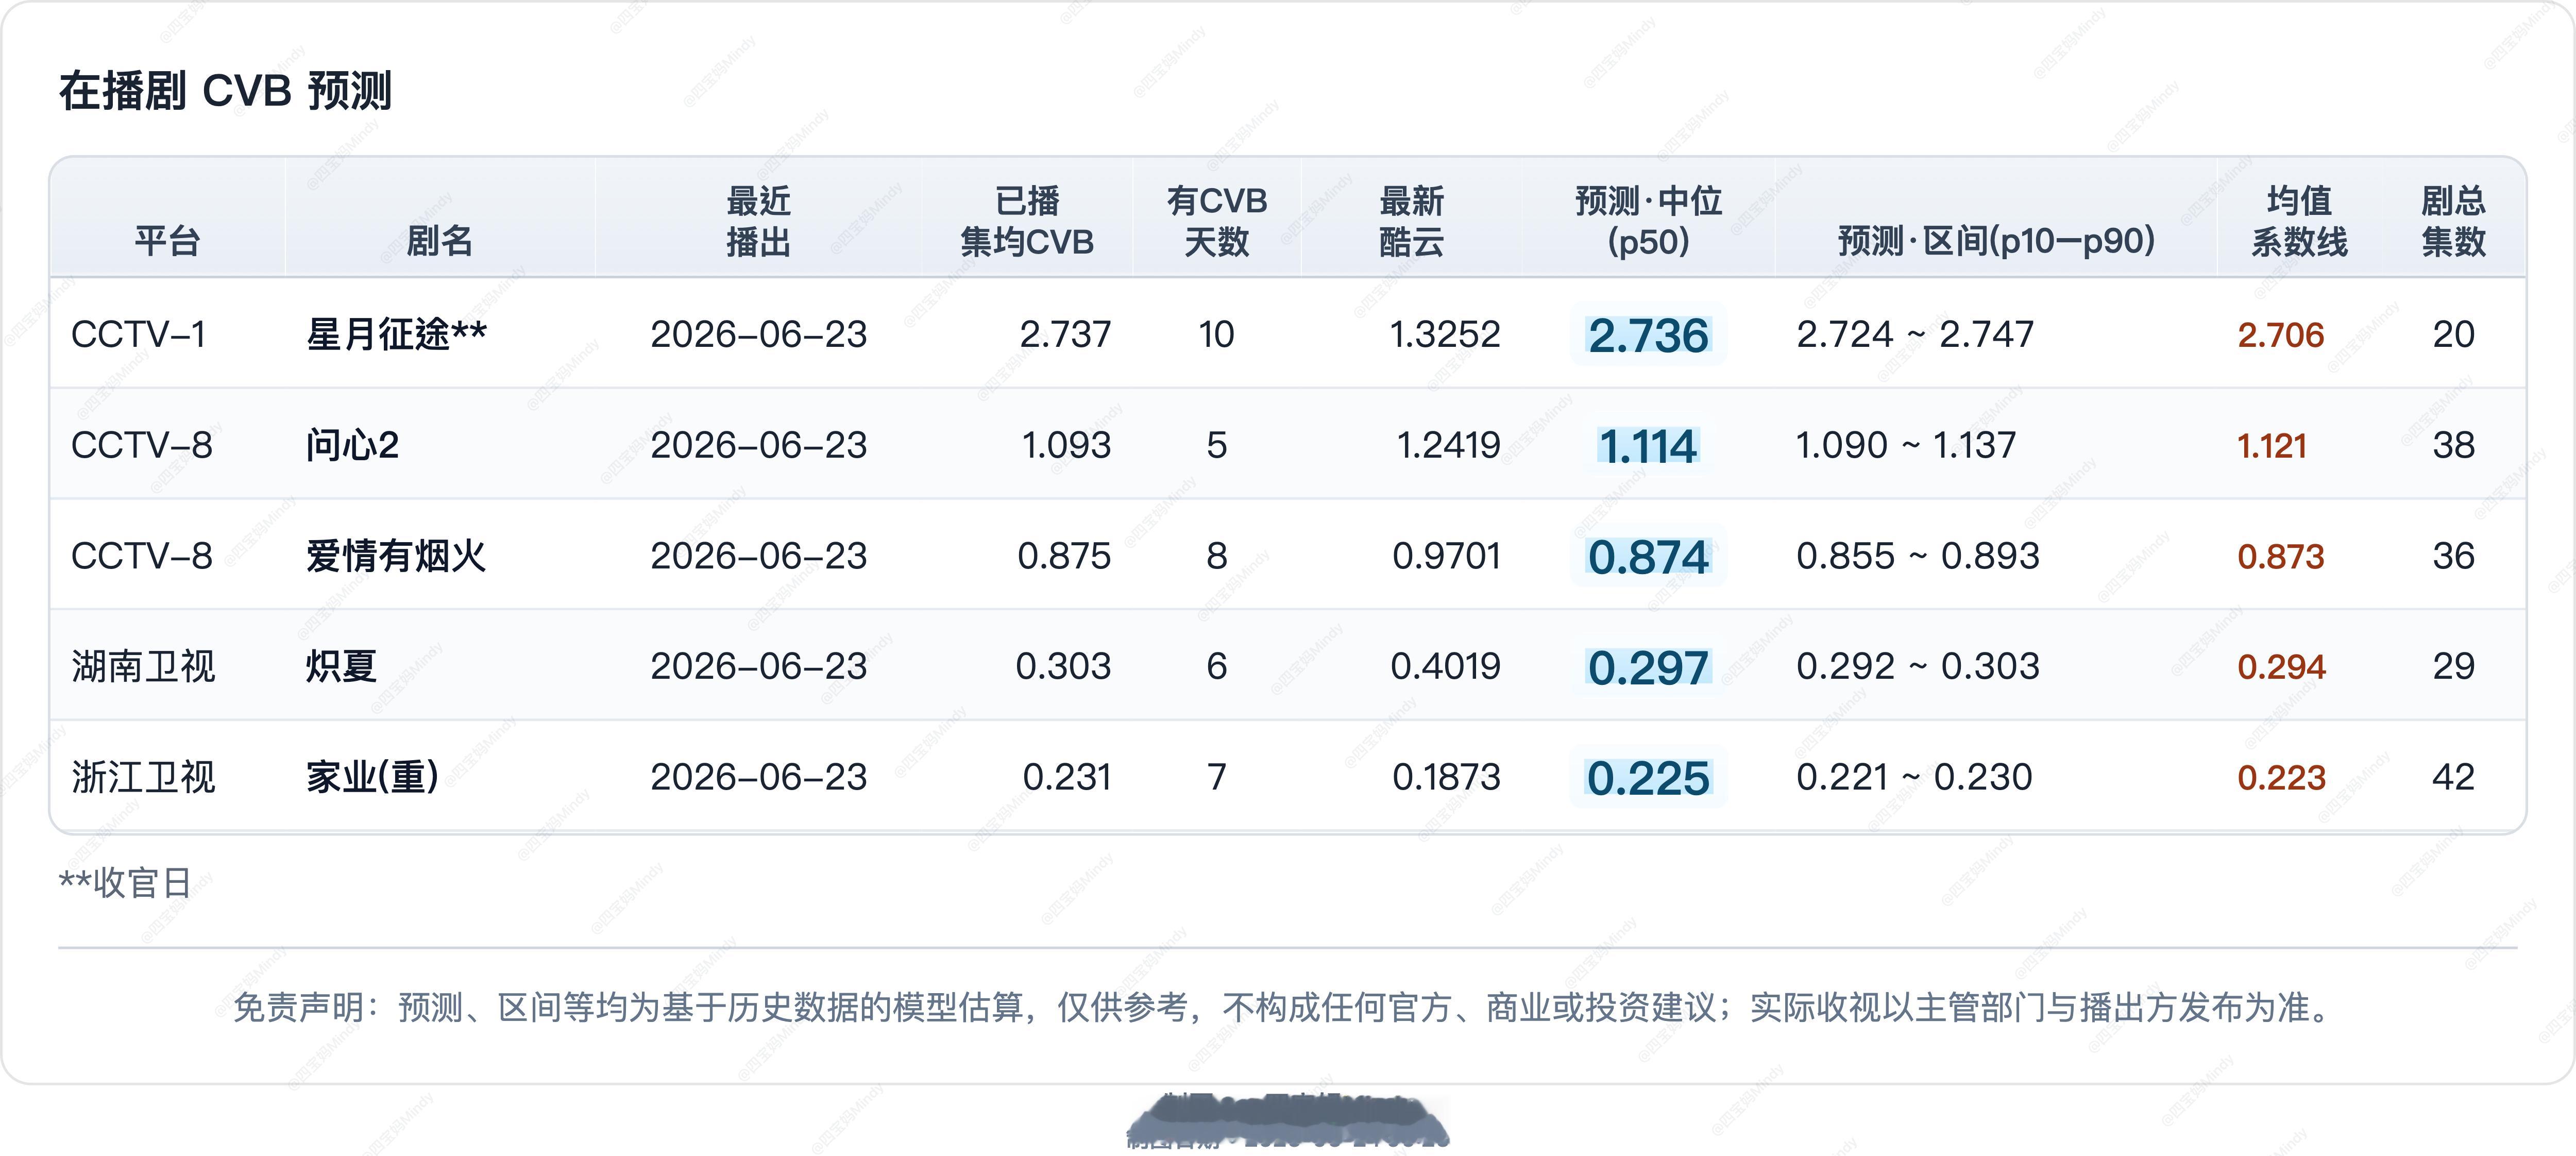Click total episodes 20 for 星月征途
2576x1156 pixels.
click(2453, 334)
